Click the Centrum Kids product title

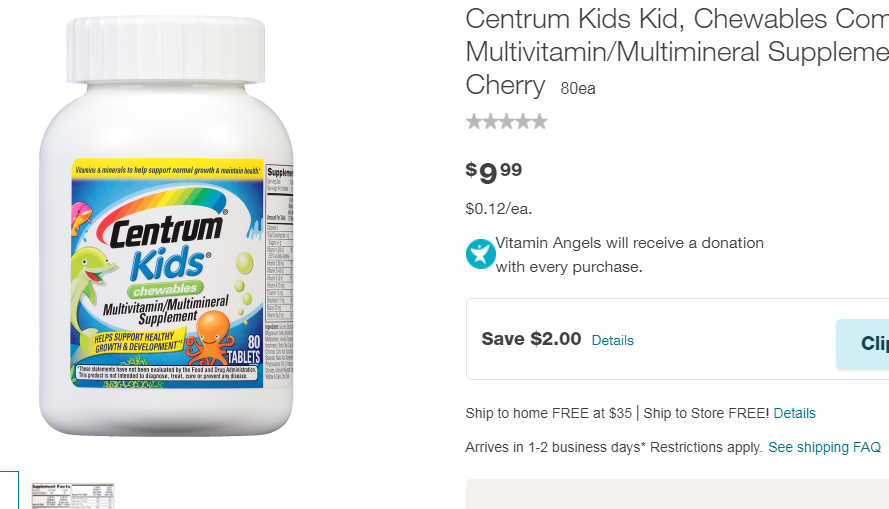coord(677,52)
